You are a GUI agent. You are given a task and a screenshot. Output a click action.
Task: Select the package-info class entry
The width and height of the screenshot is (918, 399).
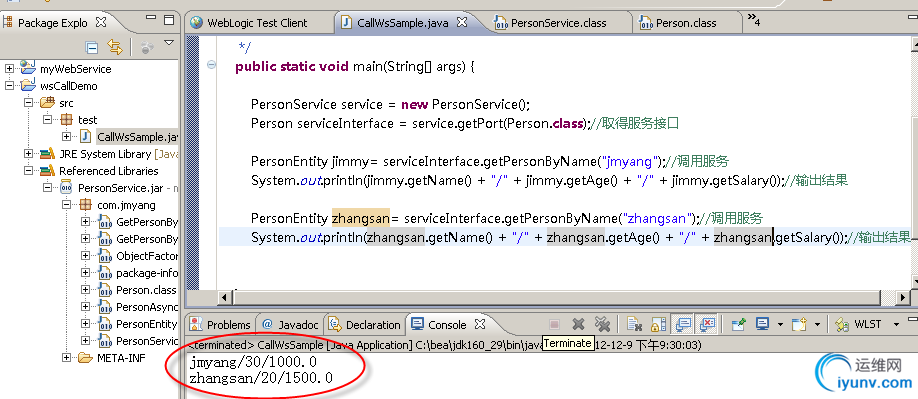(146, 273)
